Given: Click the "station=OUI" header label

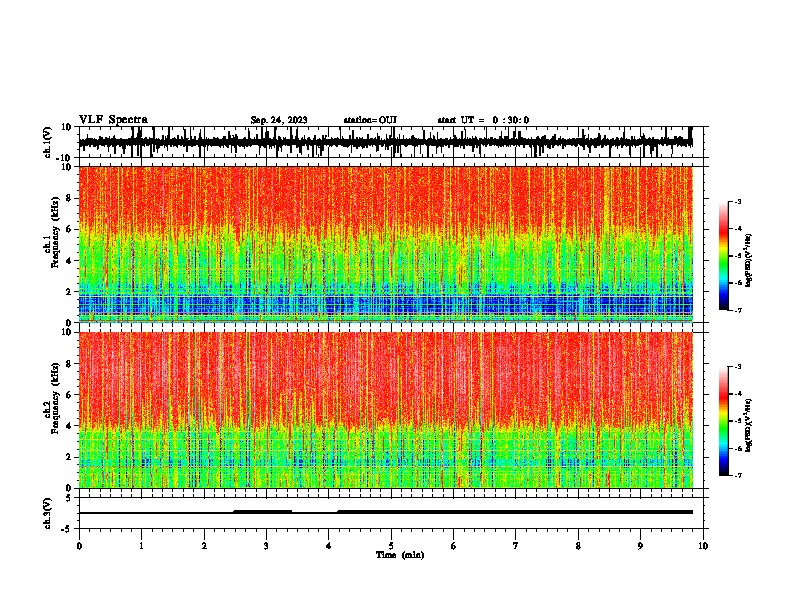Looking at the screenshot, I should pos(370,120).
